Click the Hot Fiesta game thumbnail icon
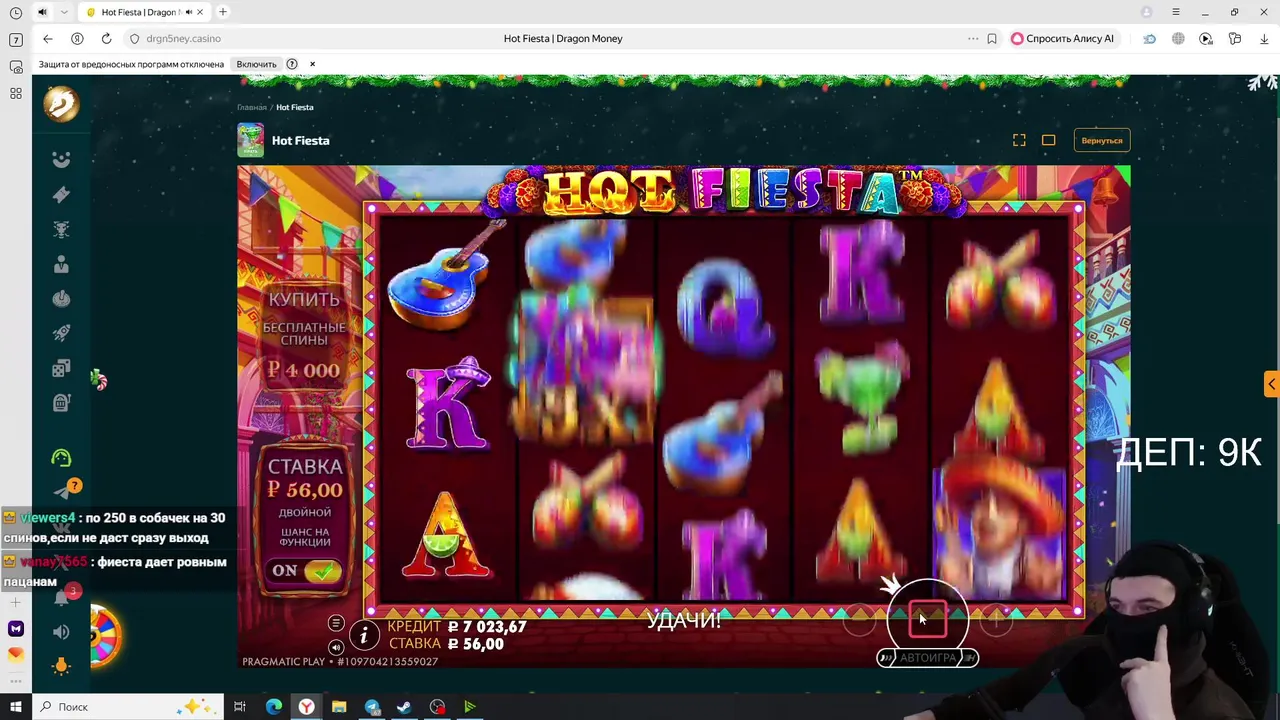Viewport: 1280px width, 720px height. coord(250,140)
